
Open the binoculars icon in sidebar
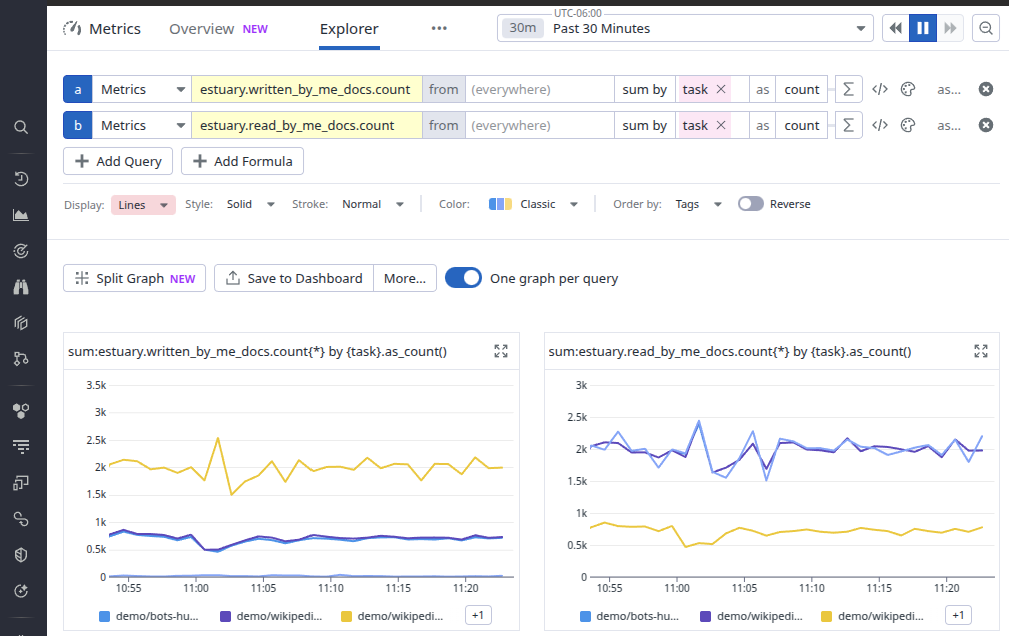21,287
